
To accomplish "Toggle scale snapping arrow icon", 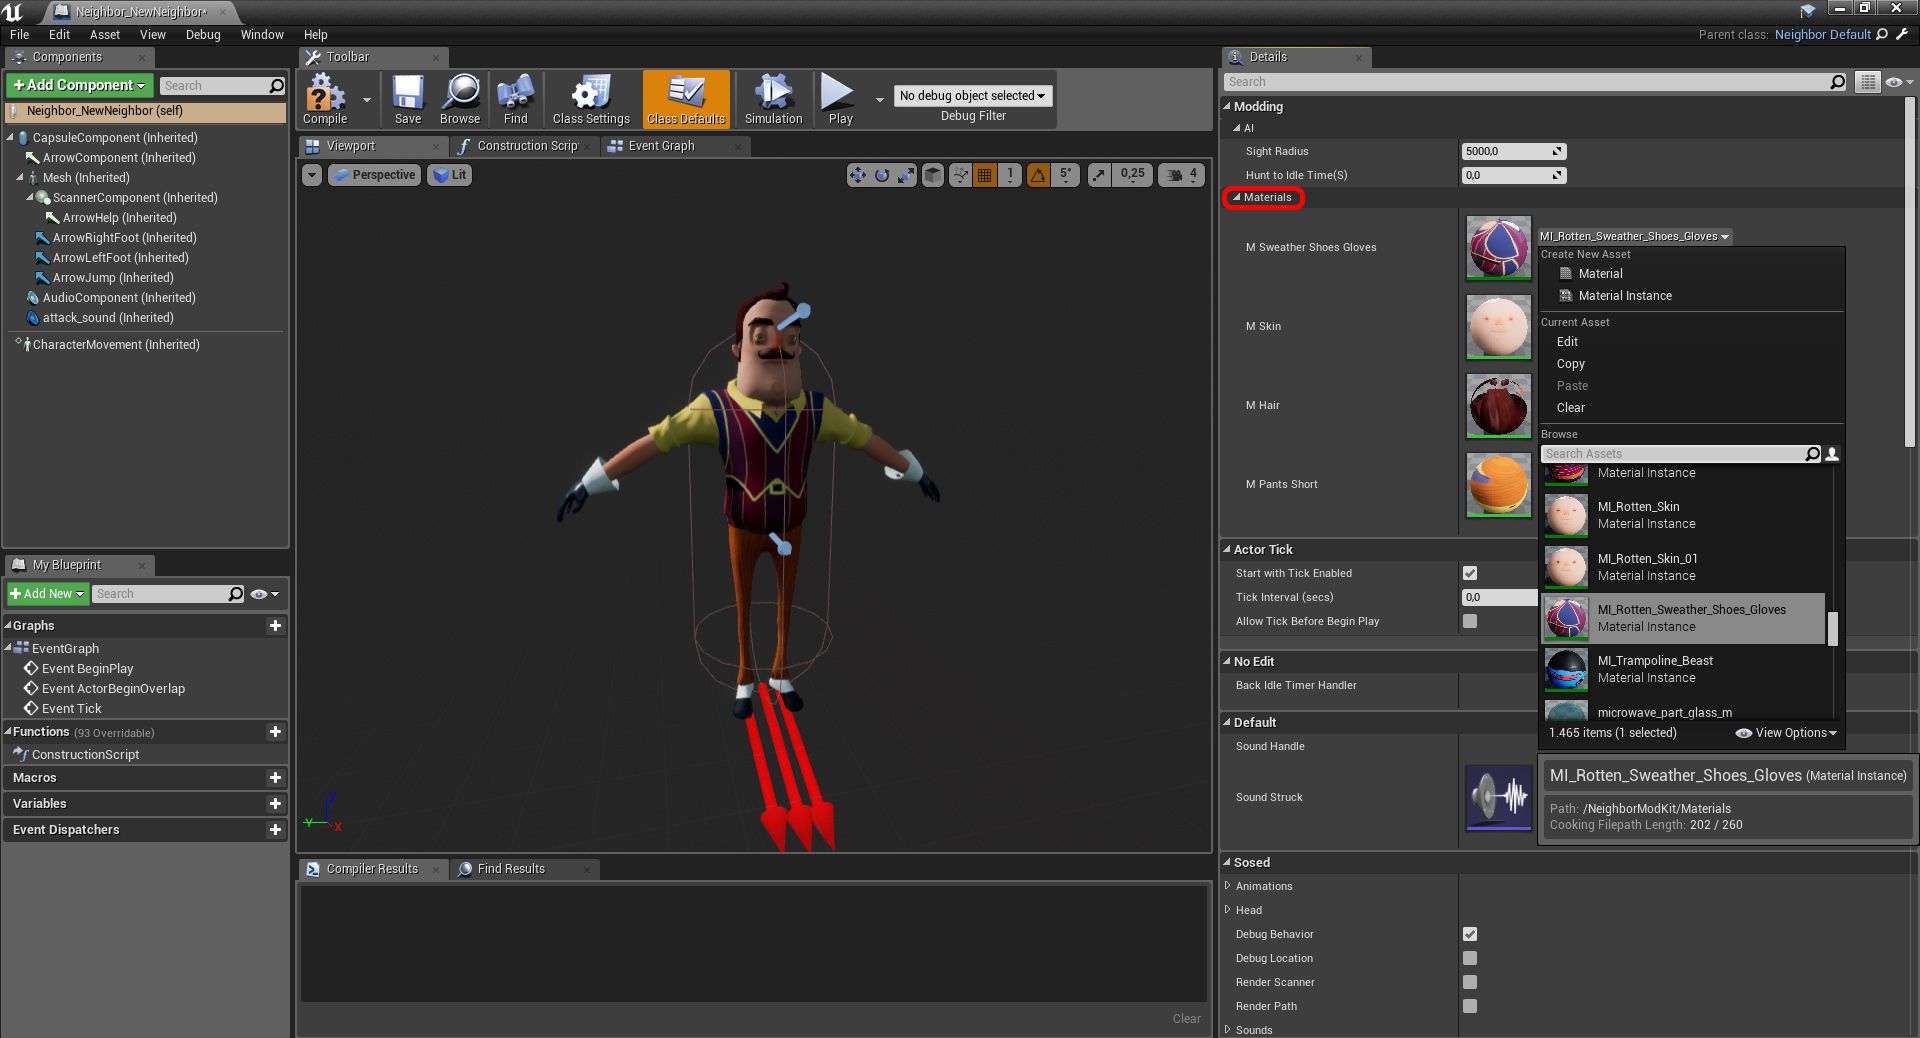I will (x=1099, y=175).
